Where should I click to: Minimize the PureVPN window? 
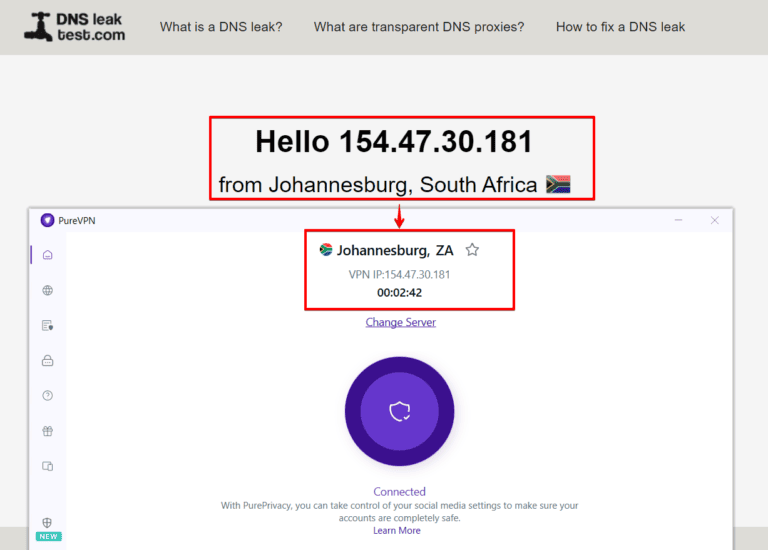point(679,220)
